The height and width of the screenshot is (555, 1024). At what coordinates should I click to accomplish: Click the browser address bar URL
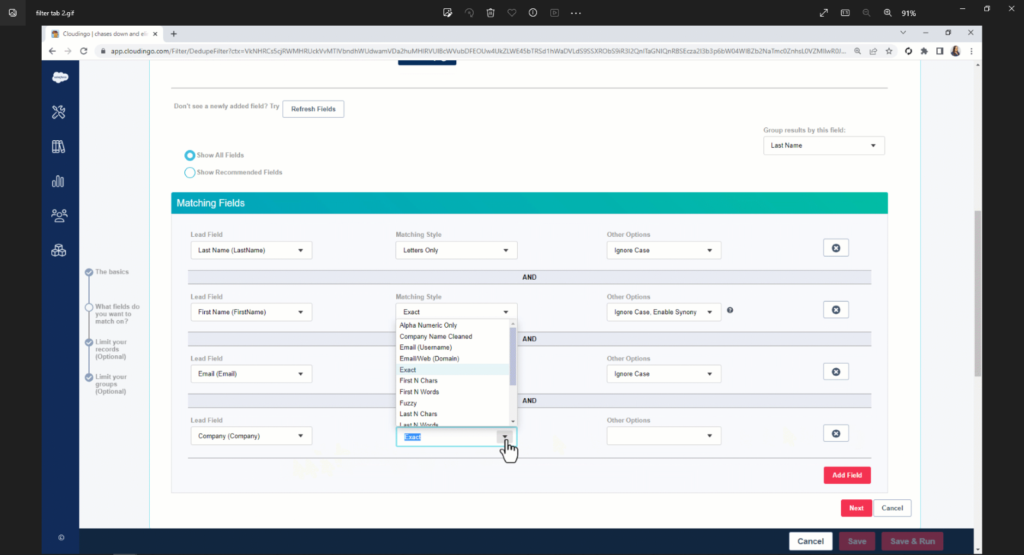tap(478, 51)
